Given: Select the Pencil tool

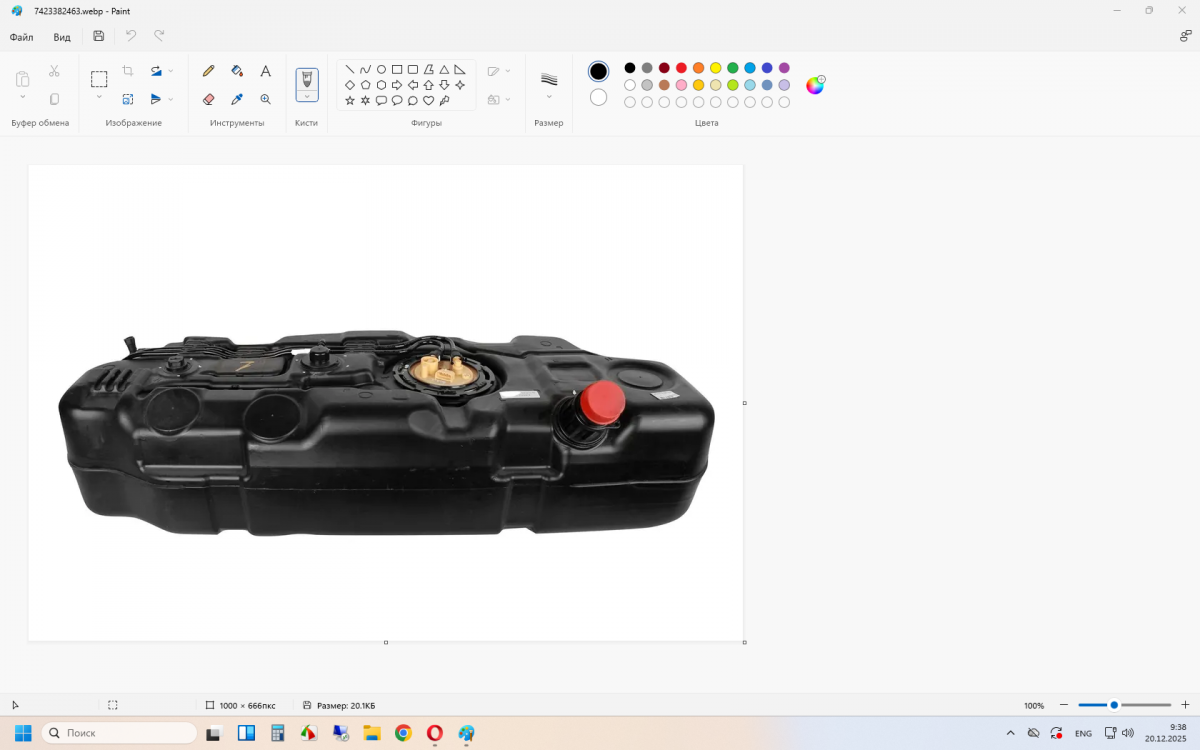Looking at the screenshot, I should tap(208, 71).
